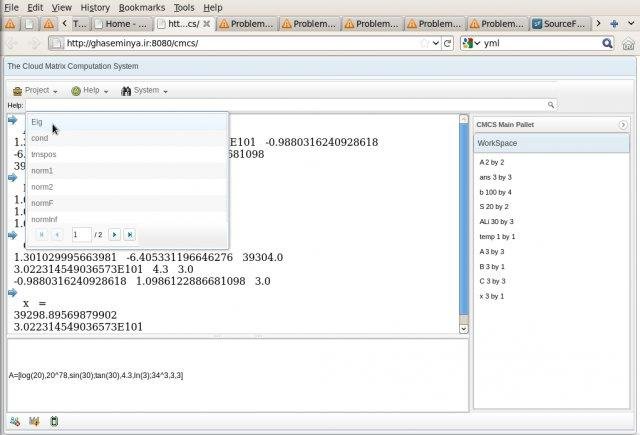
Task: Select variable ALi 30 by 3
Action: point(496,222)
